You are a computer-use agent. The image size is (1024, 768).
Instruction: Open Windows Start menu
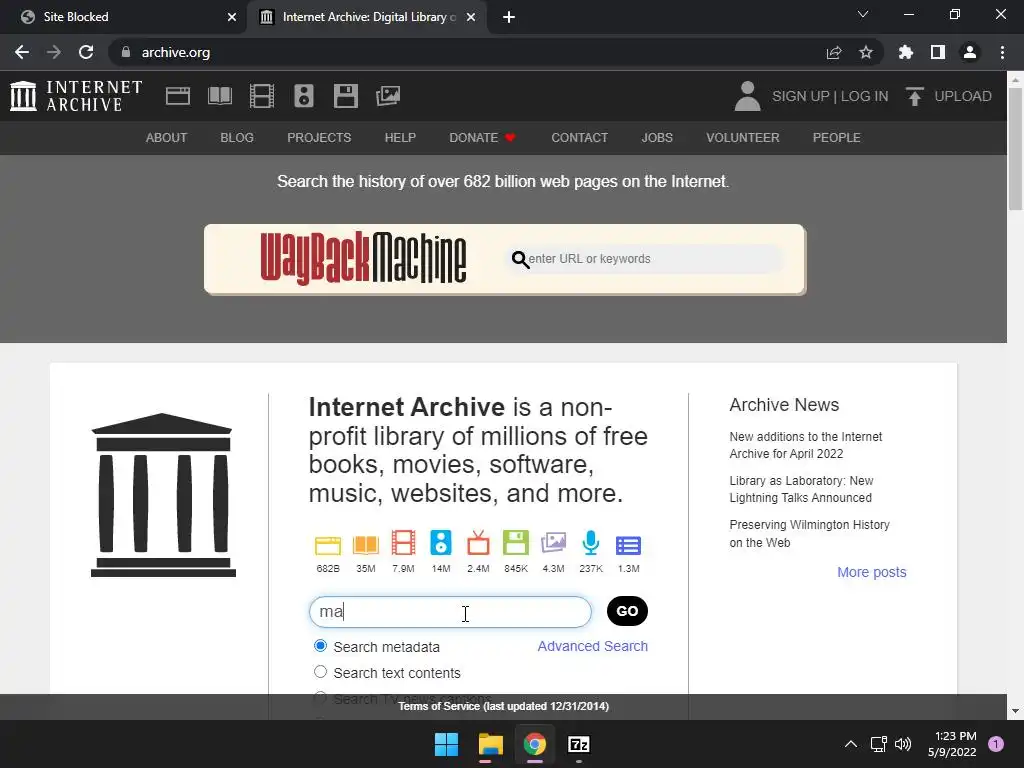click(x=447, y=744)
